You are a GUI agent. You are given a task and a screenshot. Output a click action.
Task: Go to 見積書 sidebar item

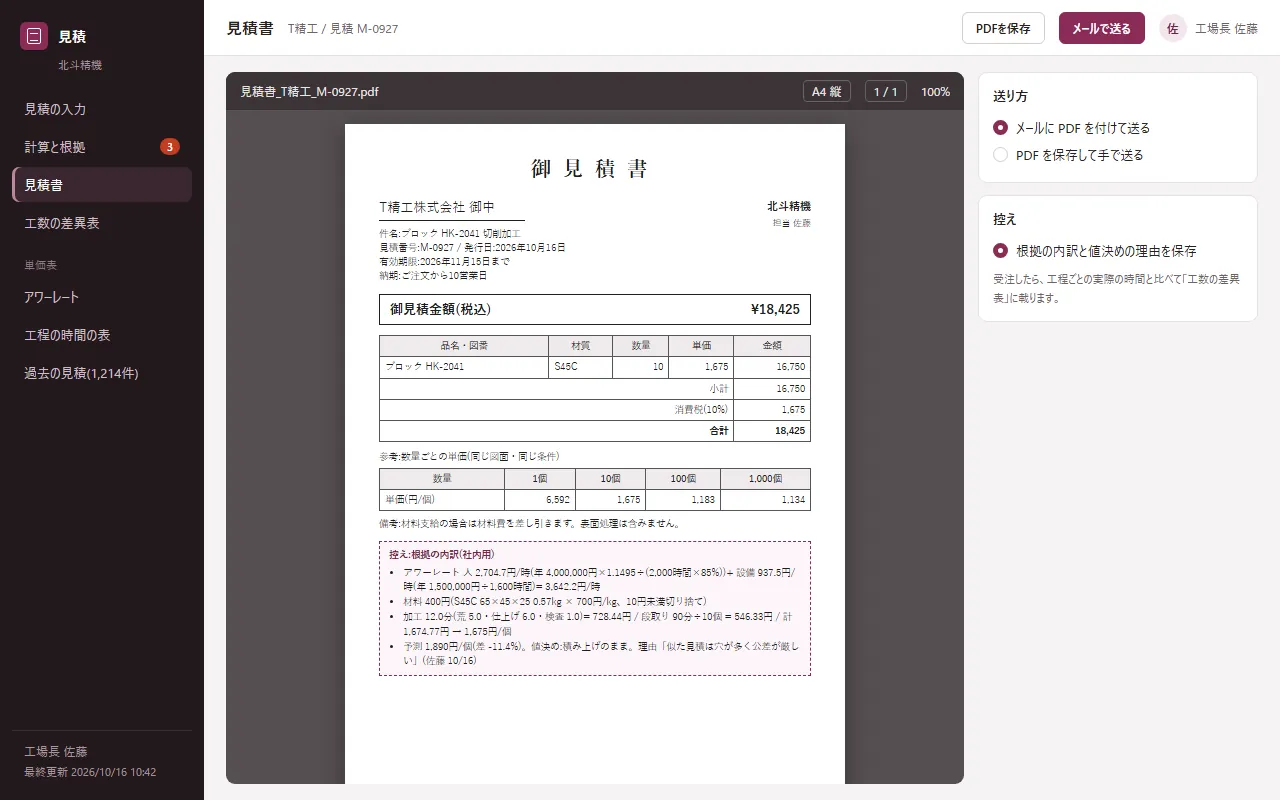(x=102, y=185)
